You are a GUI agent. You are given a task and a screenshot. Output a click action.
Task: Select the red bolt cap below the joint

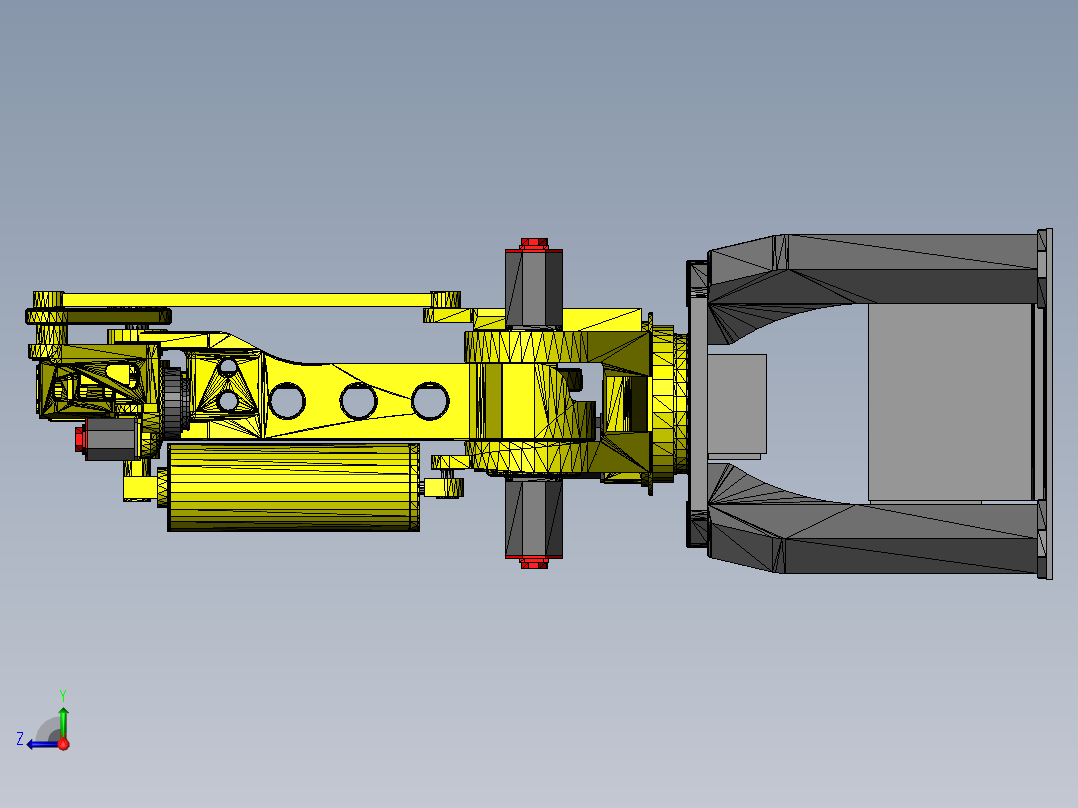(534, 563)
